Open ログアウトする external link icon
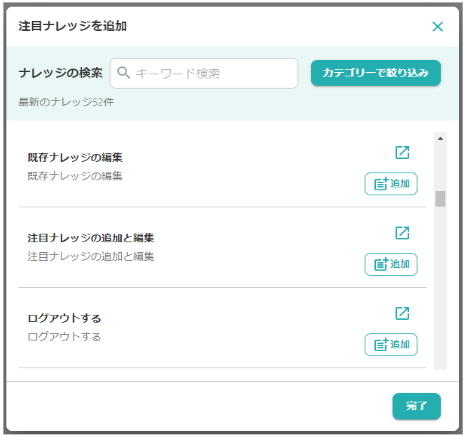This screenshot has height=437, width=465. (x=402, y=313)
